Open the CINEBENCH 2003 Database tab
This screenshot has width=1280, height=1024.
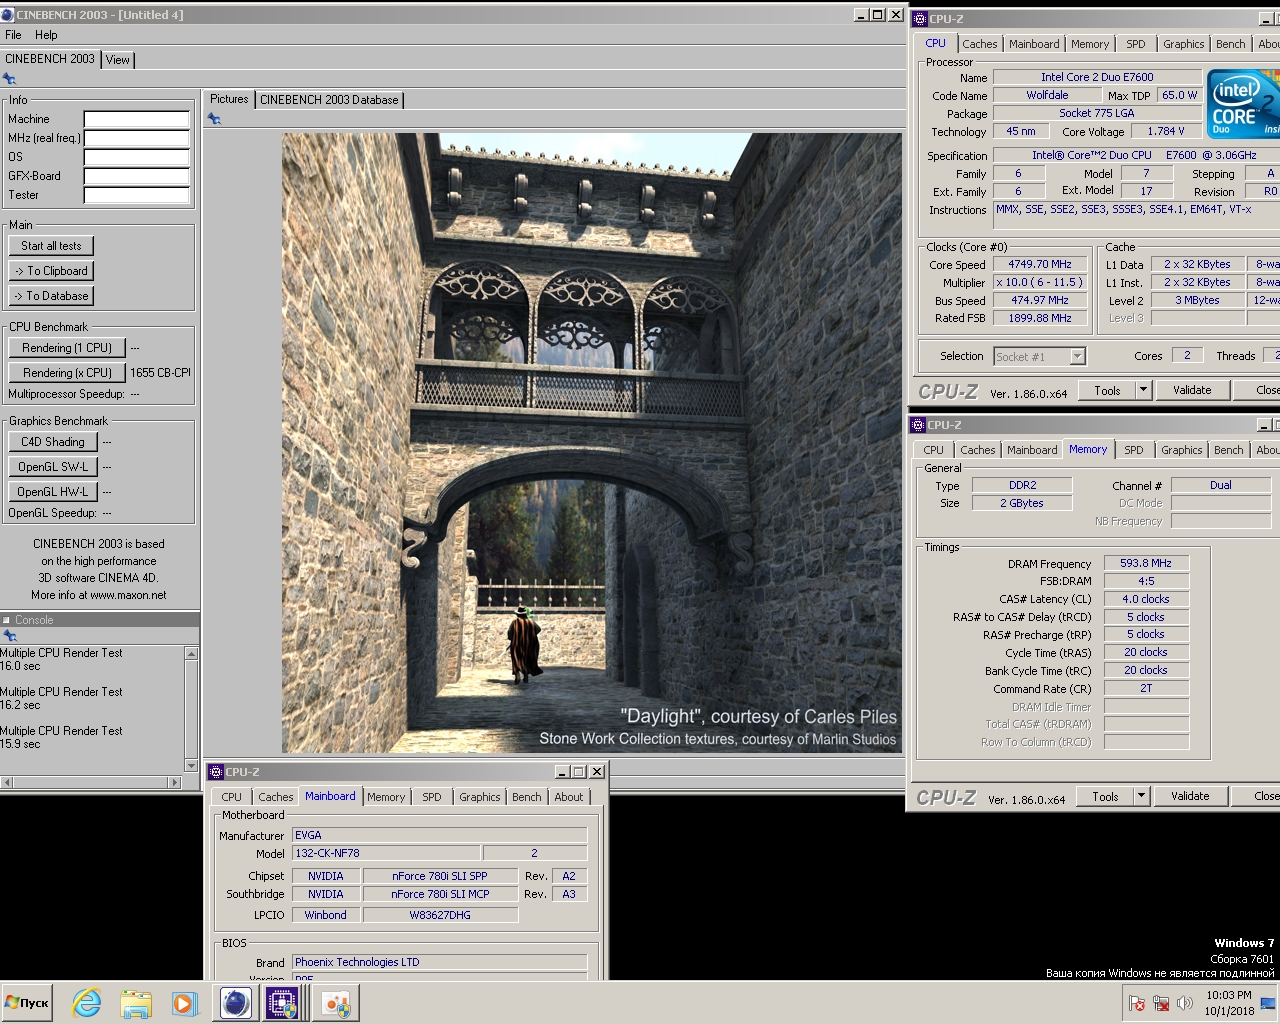pos(329,100)
